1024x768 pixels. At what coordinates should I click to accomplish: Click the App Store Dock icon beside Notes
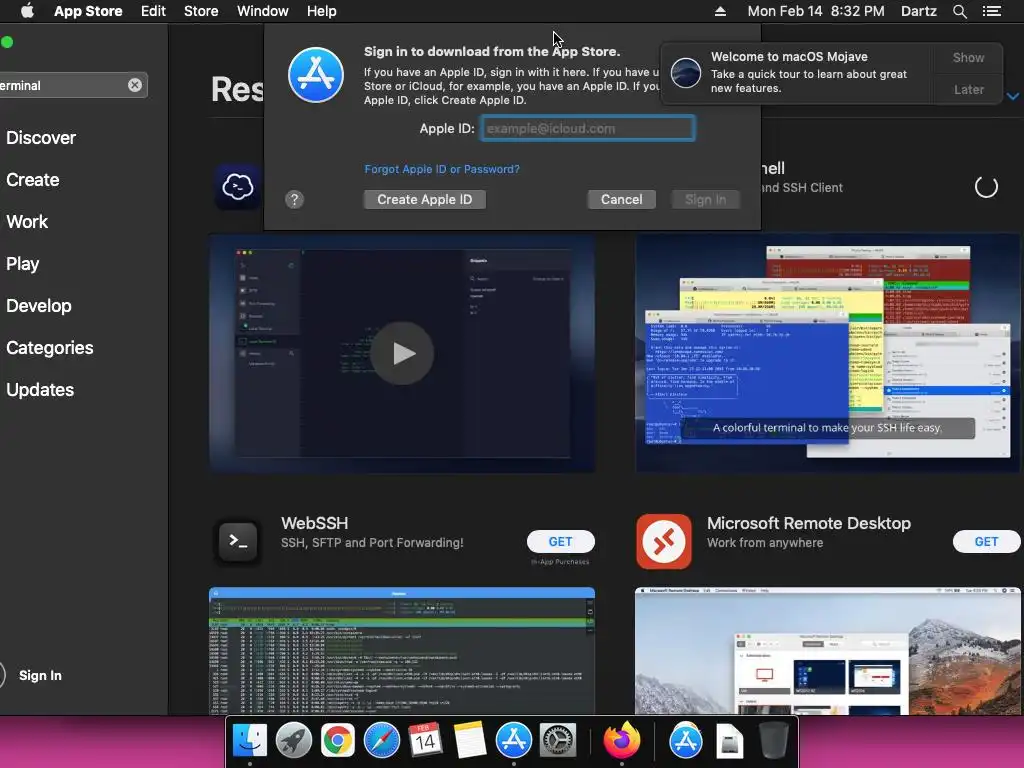[513, 741]
